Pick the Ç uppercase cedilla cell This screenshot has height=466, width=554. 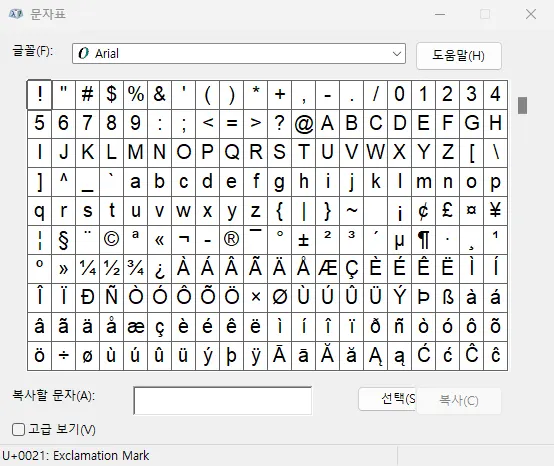click(352, 269)
